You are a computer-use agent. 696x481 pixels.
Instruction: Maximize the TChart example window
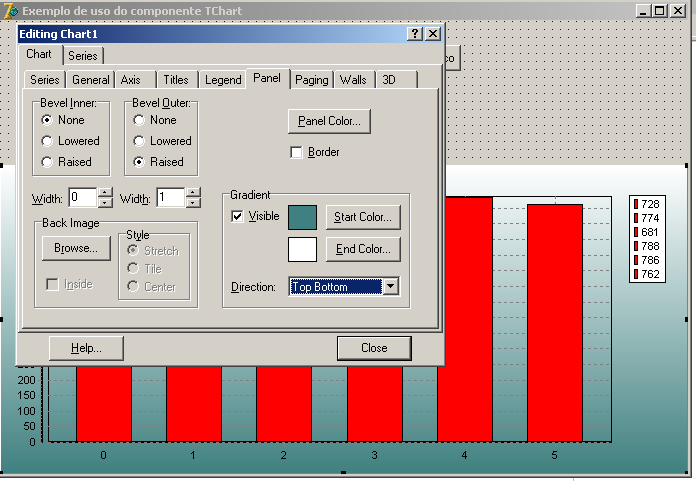tap(660, 11)
